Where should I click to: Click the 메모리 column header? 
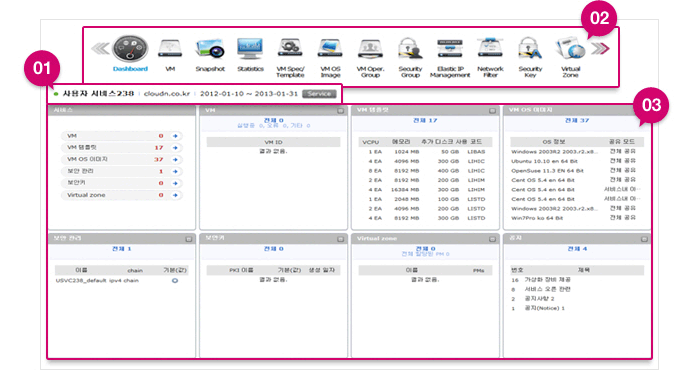pyautogui.click(x=401, y=142)
